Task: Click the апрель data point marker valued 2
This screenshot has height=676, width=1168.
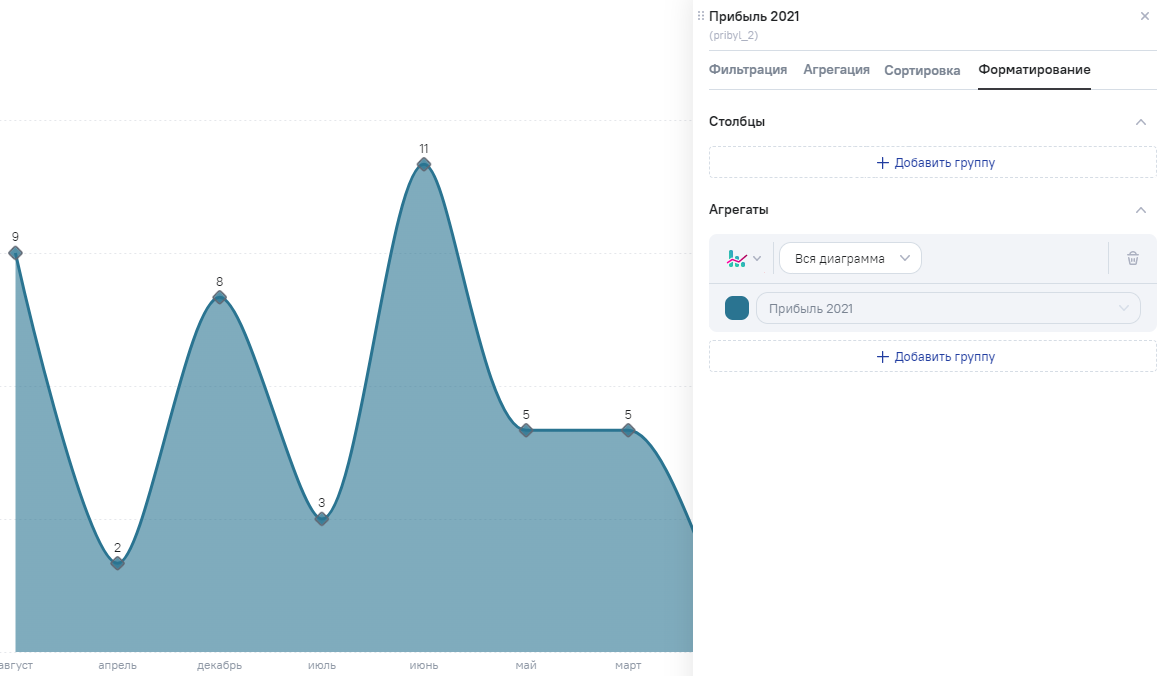Action: 117,563
